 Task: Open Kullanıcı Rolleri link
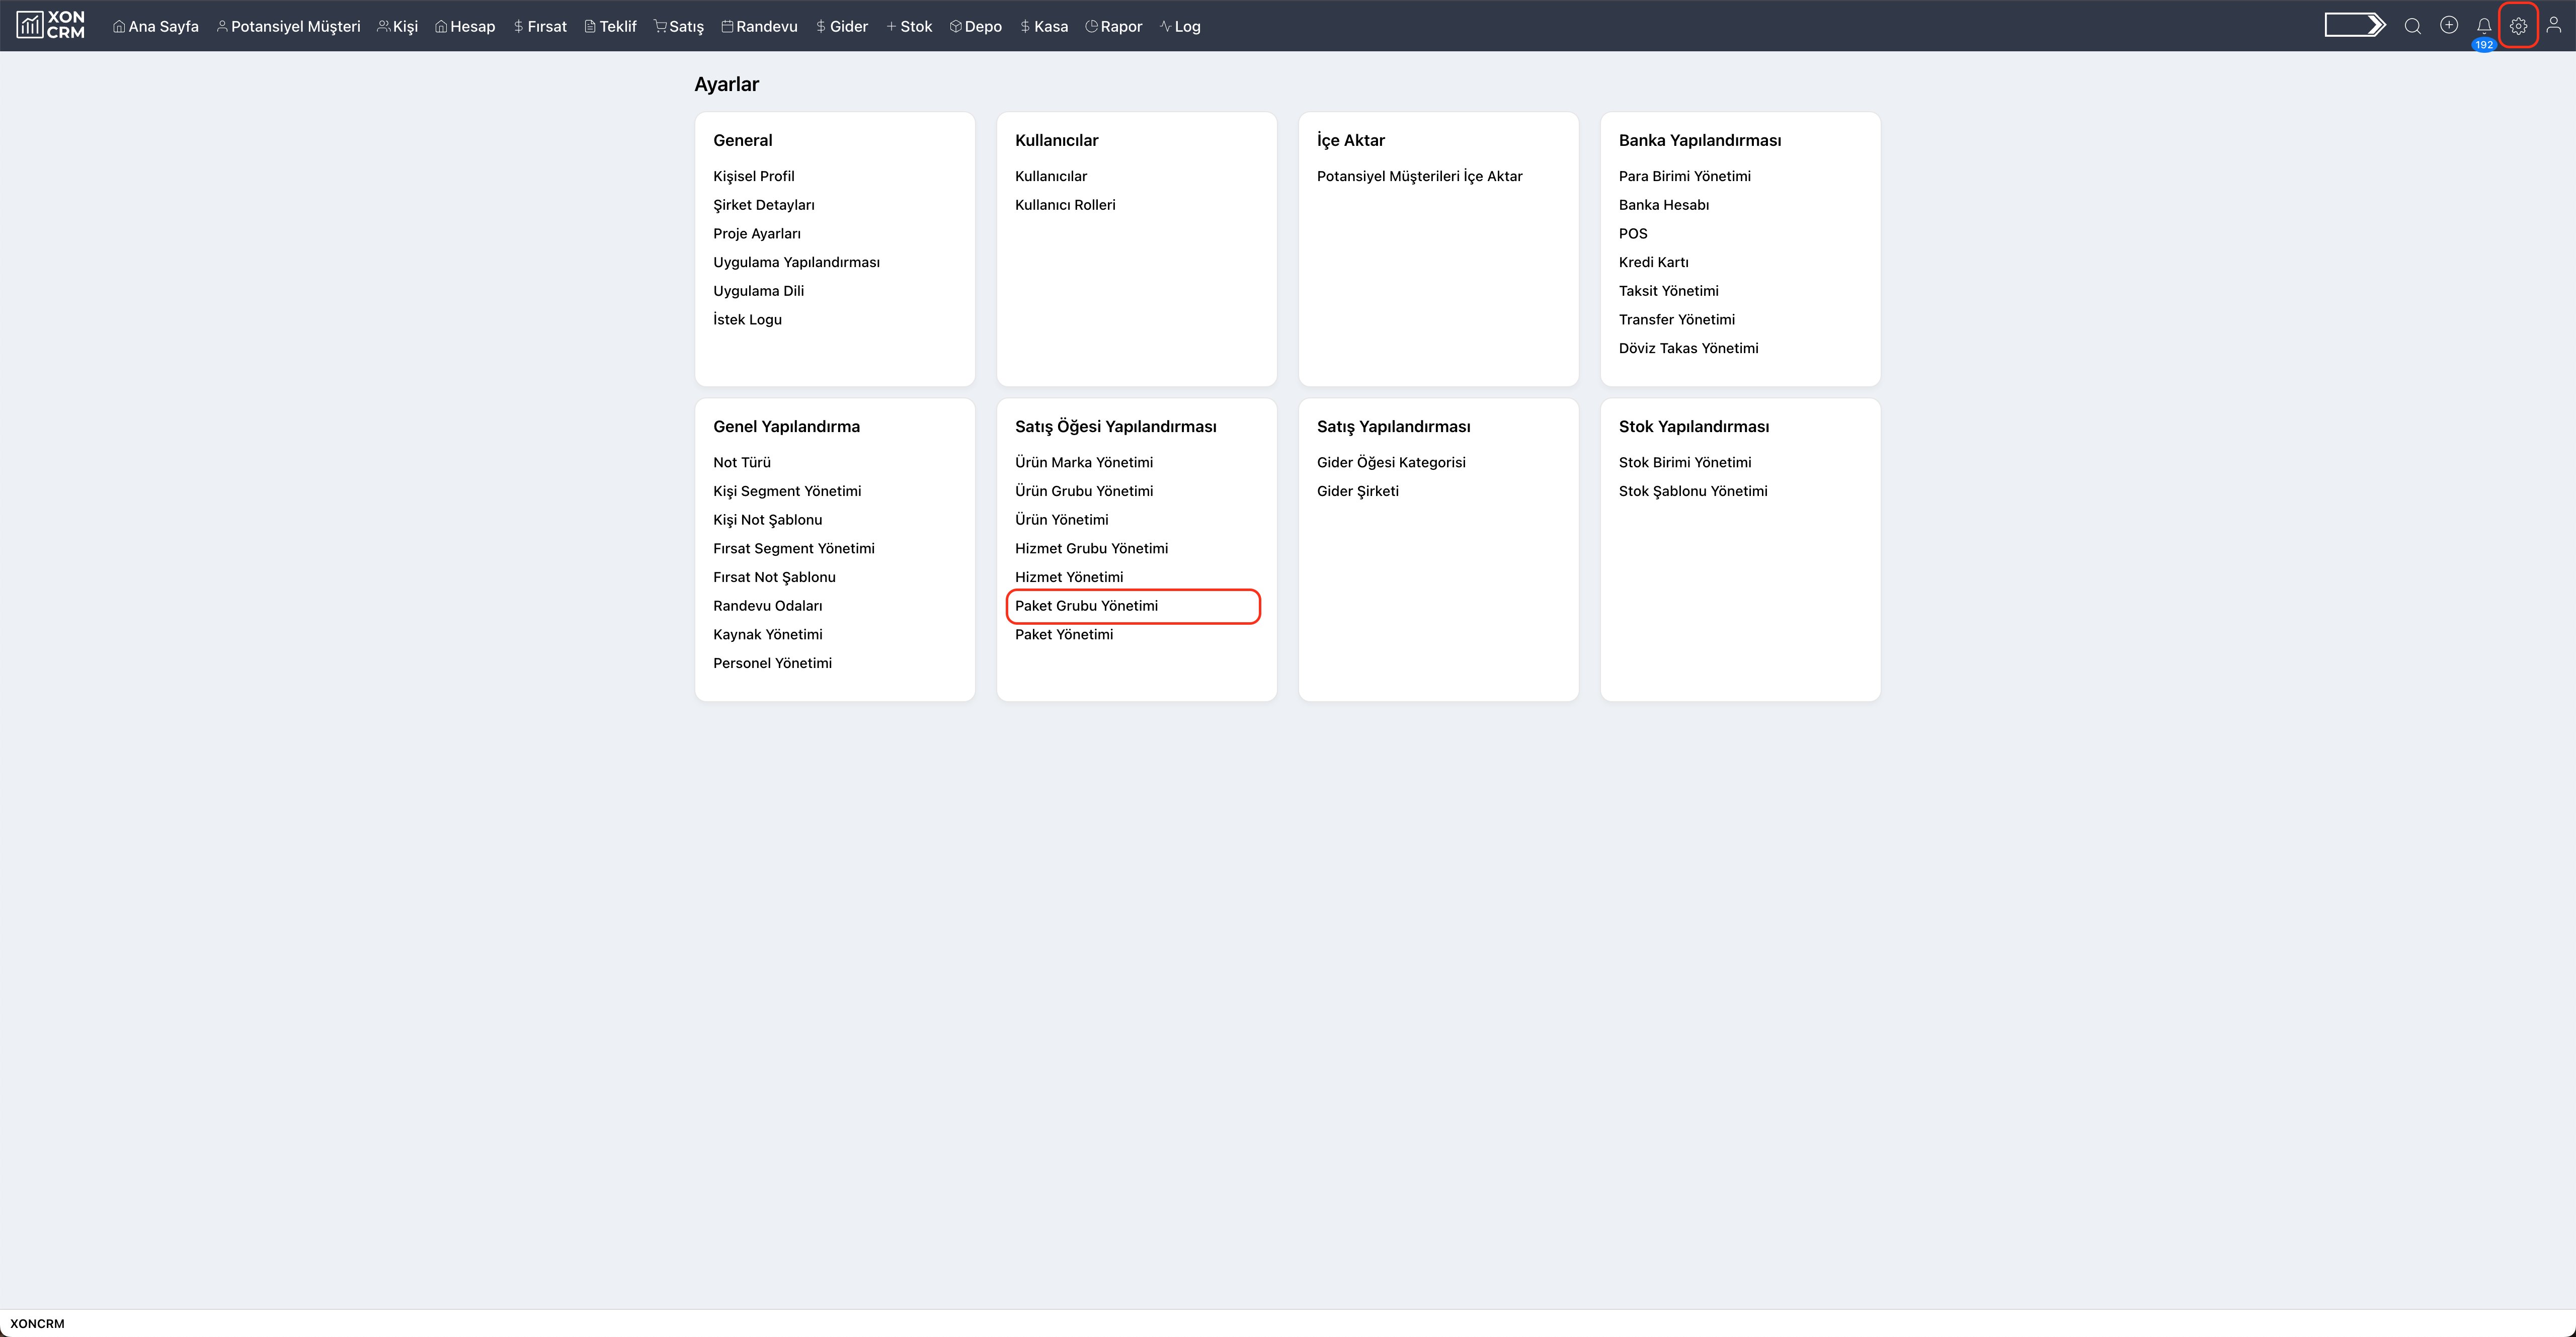(1065, 205)
